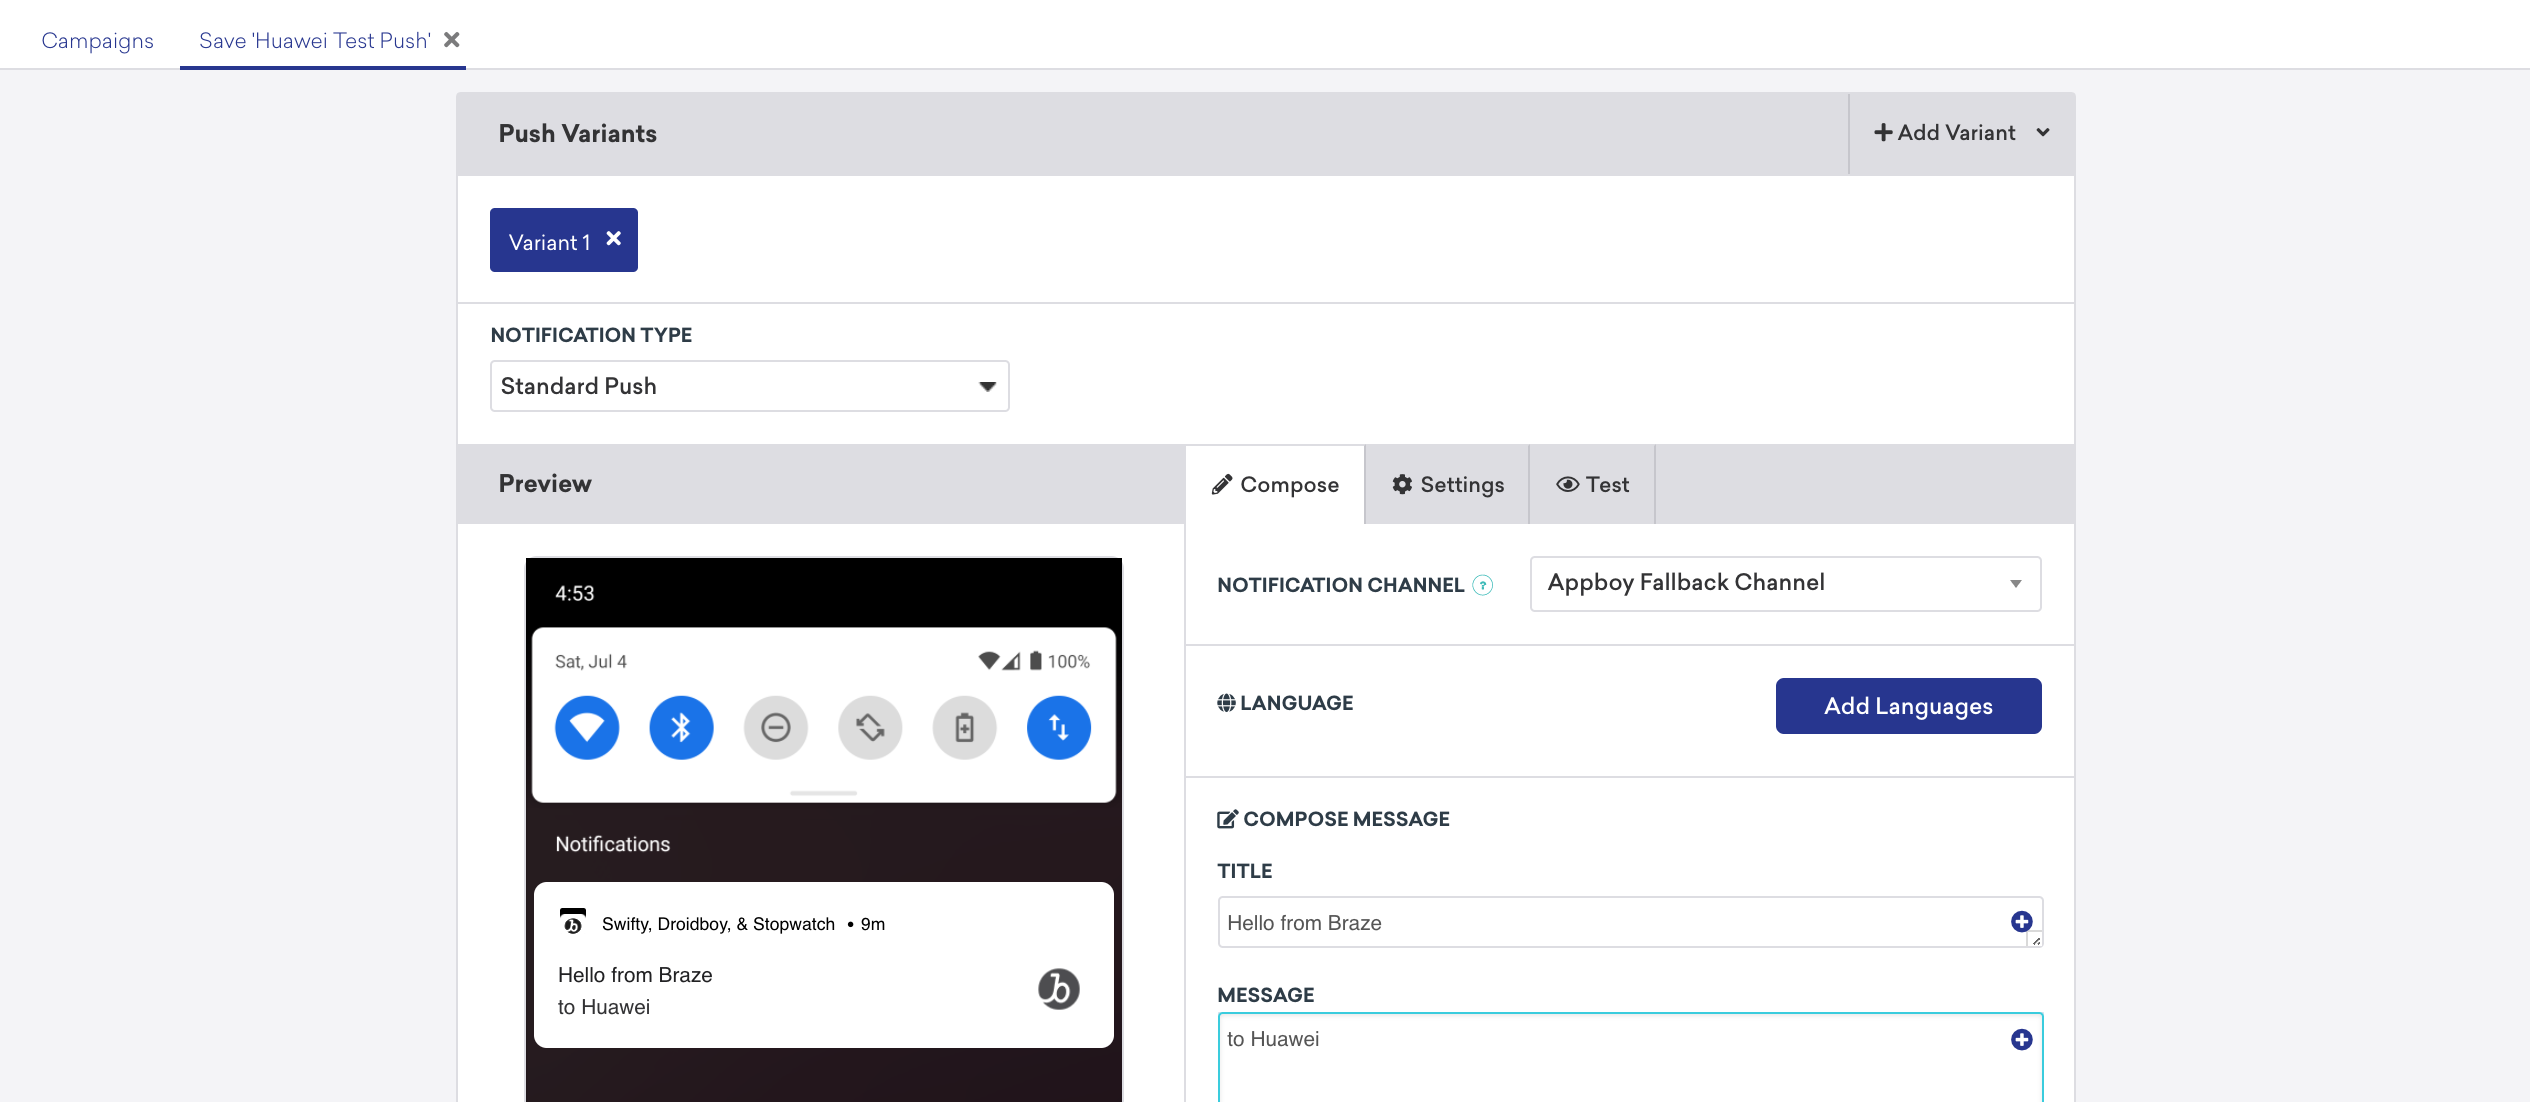Image resolution: width=2530 pixels, height=1102 pixels.
Task: Click 'Sat, Jul 4' date in preview
Action: coord(591,662)
